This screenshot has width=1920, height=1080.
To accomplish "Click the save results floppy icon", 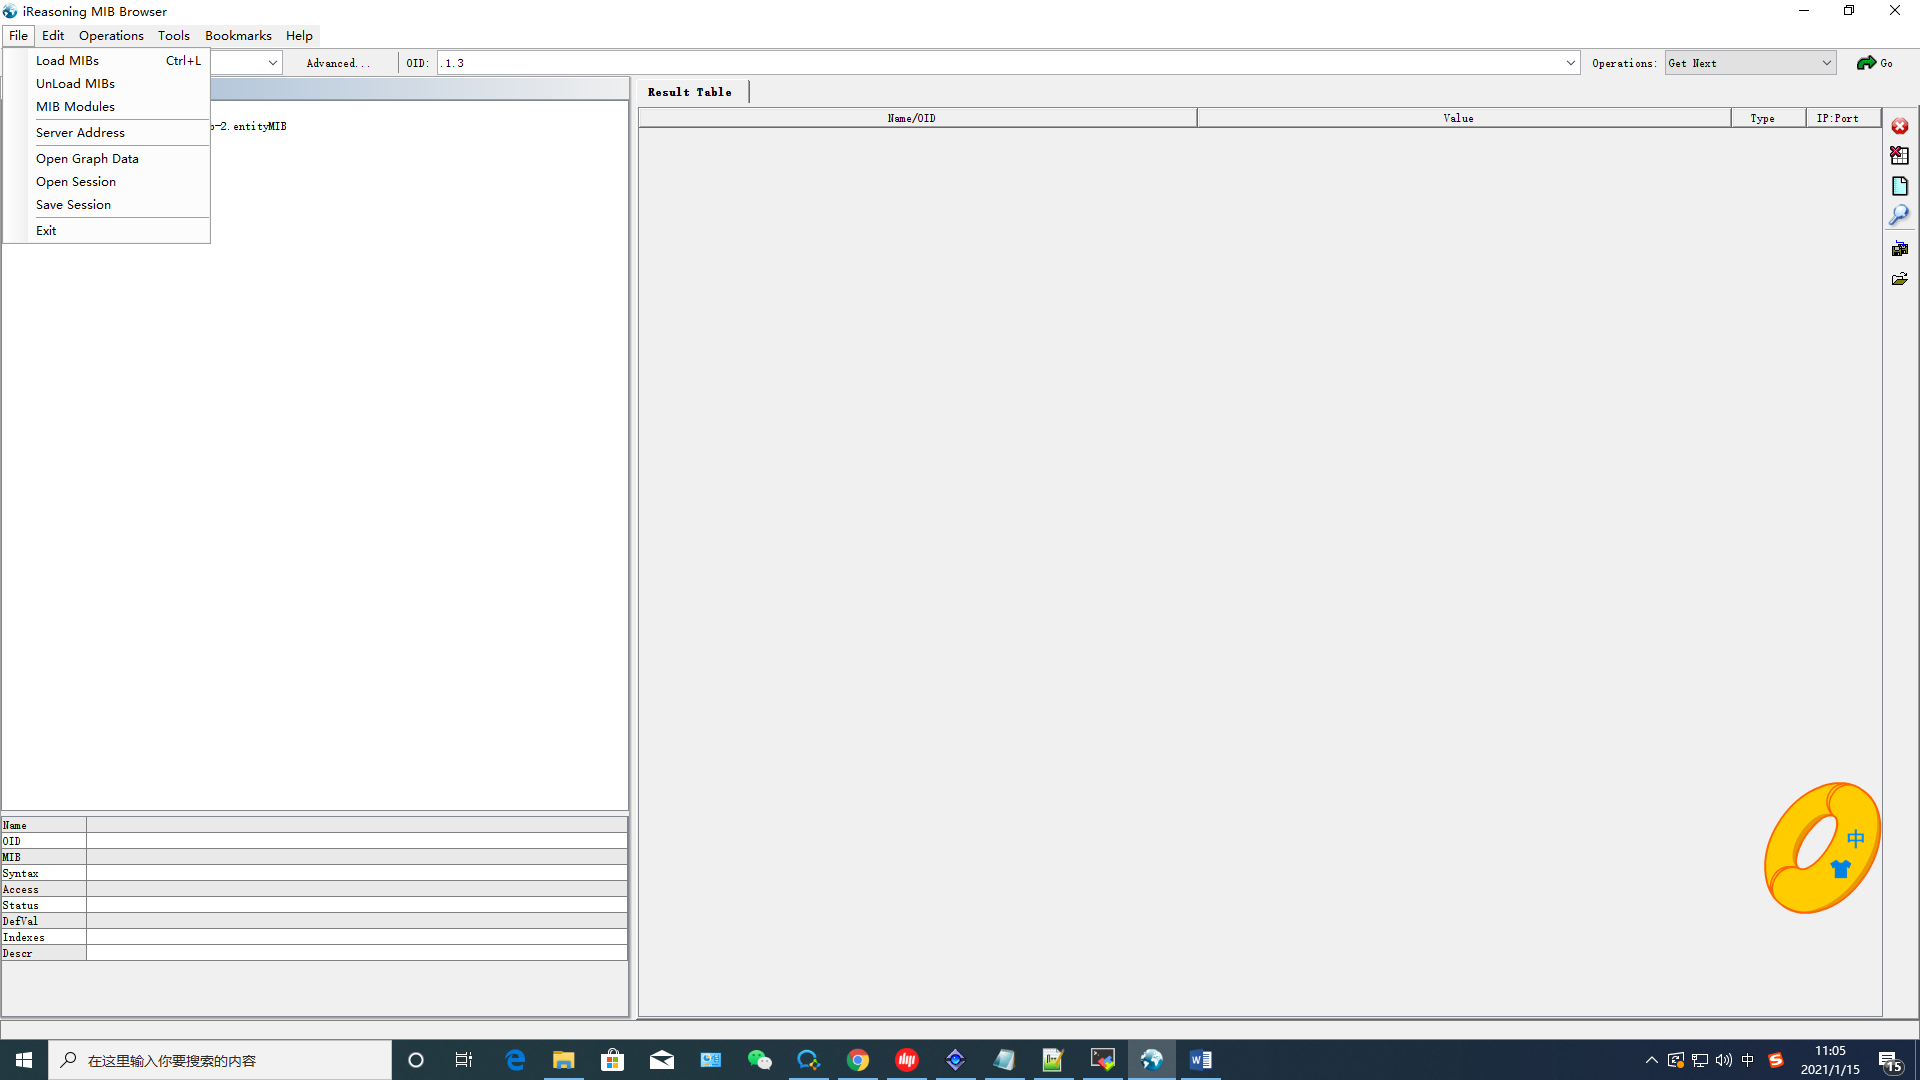I will [1899, 248].
